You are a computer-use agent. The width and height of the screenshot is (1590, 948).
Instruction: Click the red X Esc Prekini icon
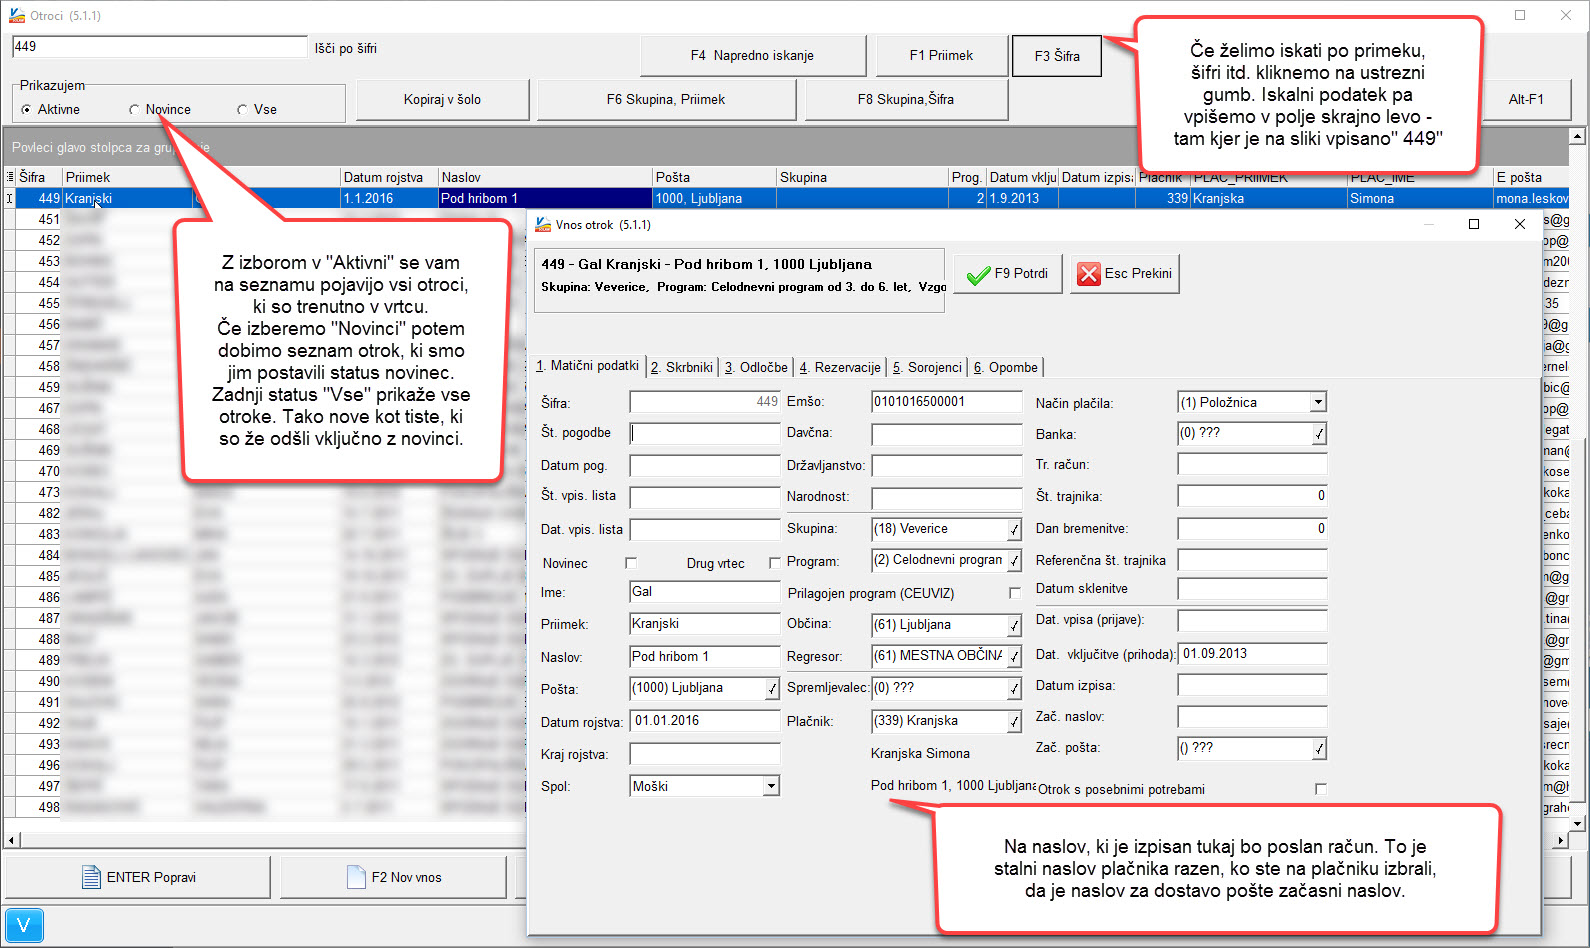[1088, 274]
